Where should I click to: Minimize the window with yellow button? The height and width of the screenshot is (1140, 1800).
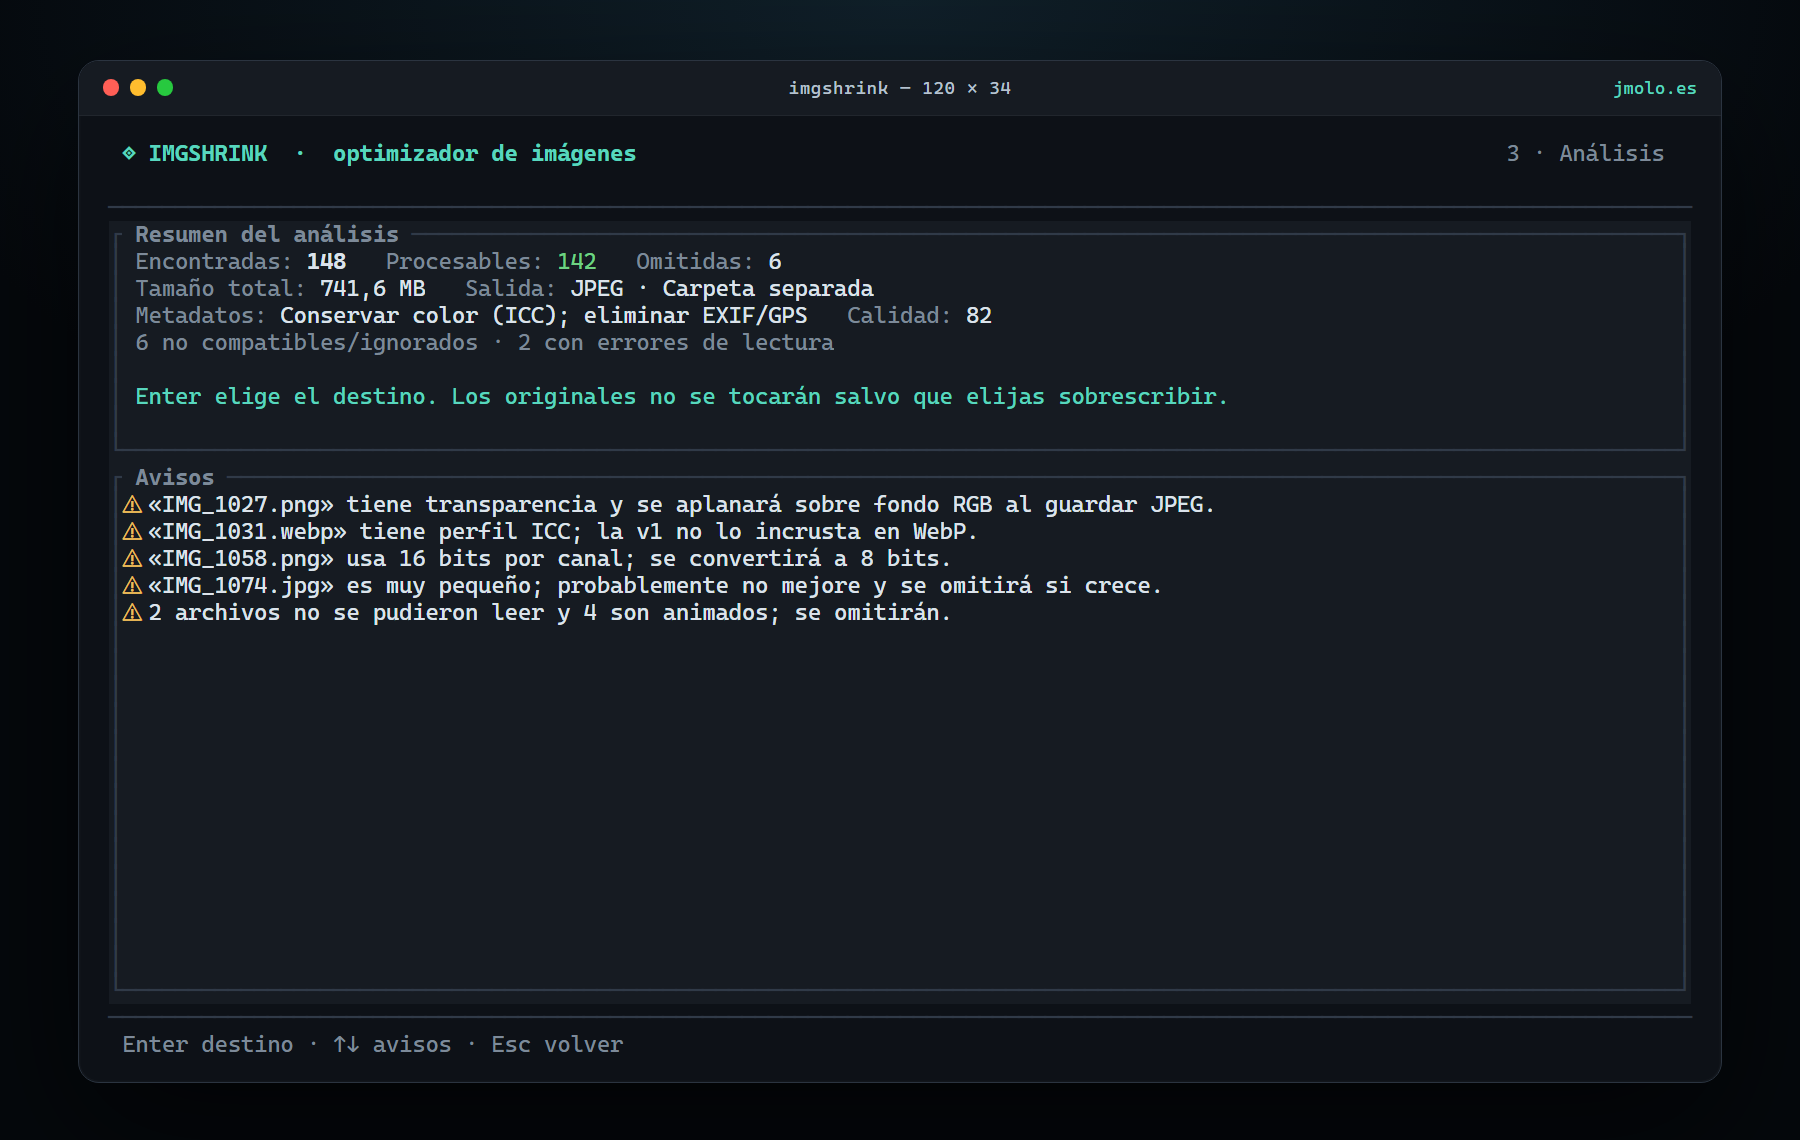coord(138,88)
